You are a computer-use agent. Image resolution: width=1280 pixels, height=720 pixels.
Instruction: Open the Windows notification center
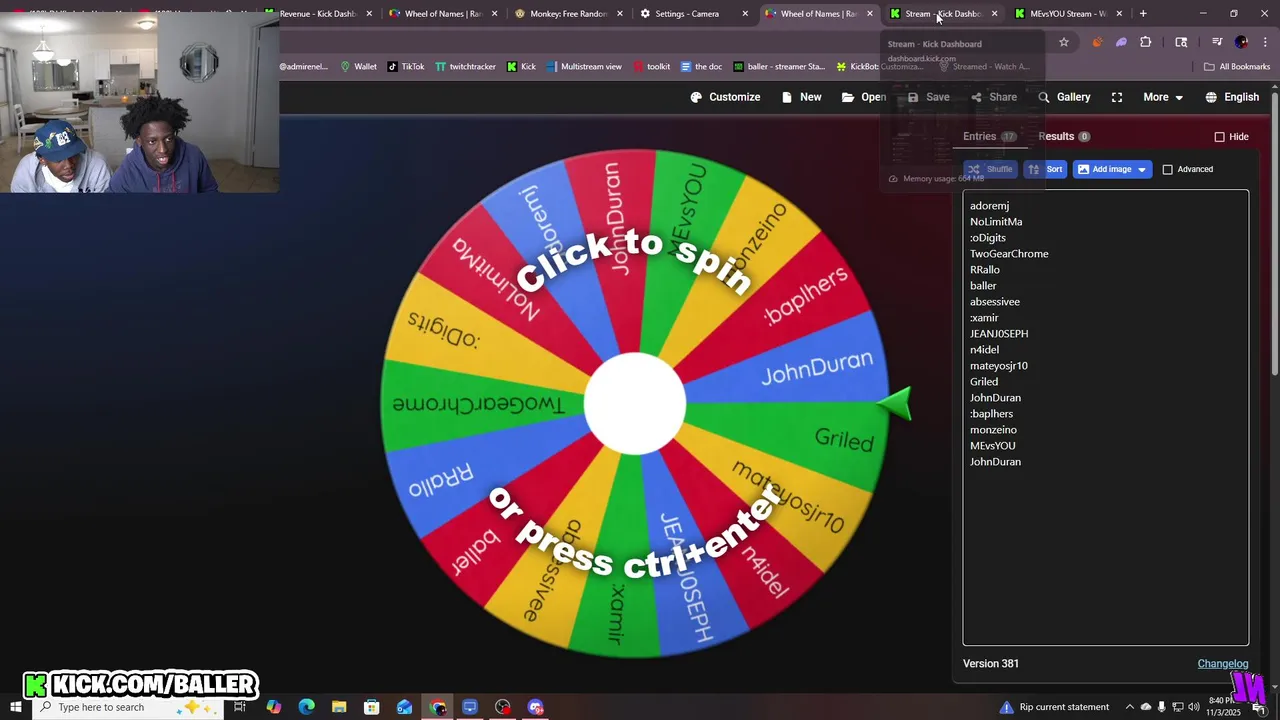tap(1260, 707)
